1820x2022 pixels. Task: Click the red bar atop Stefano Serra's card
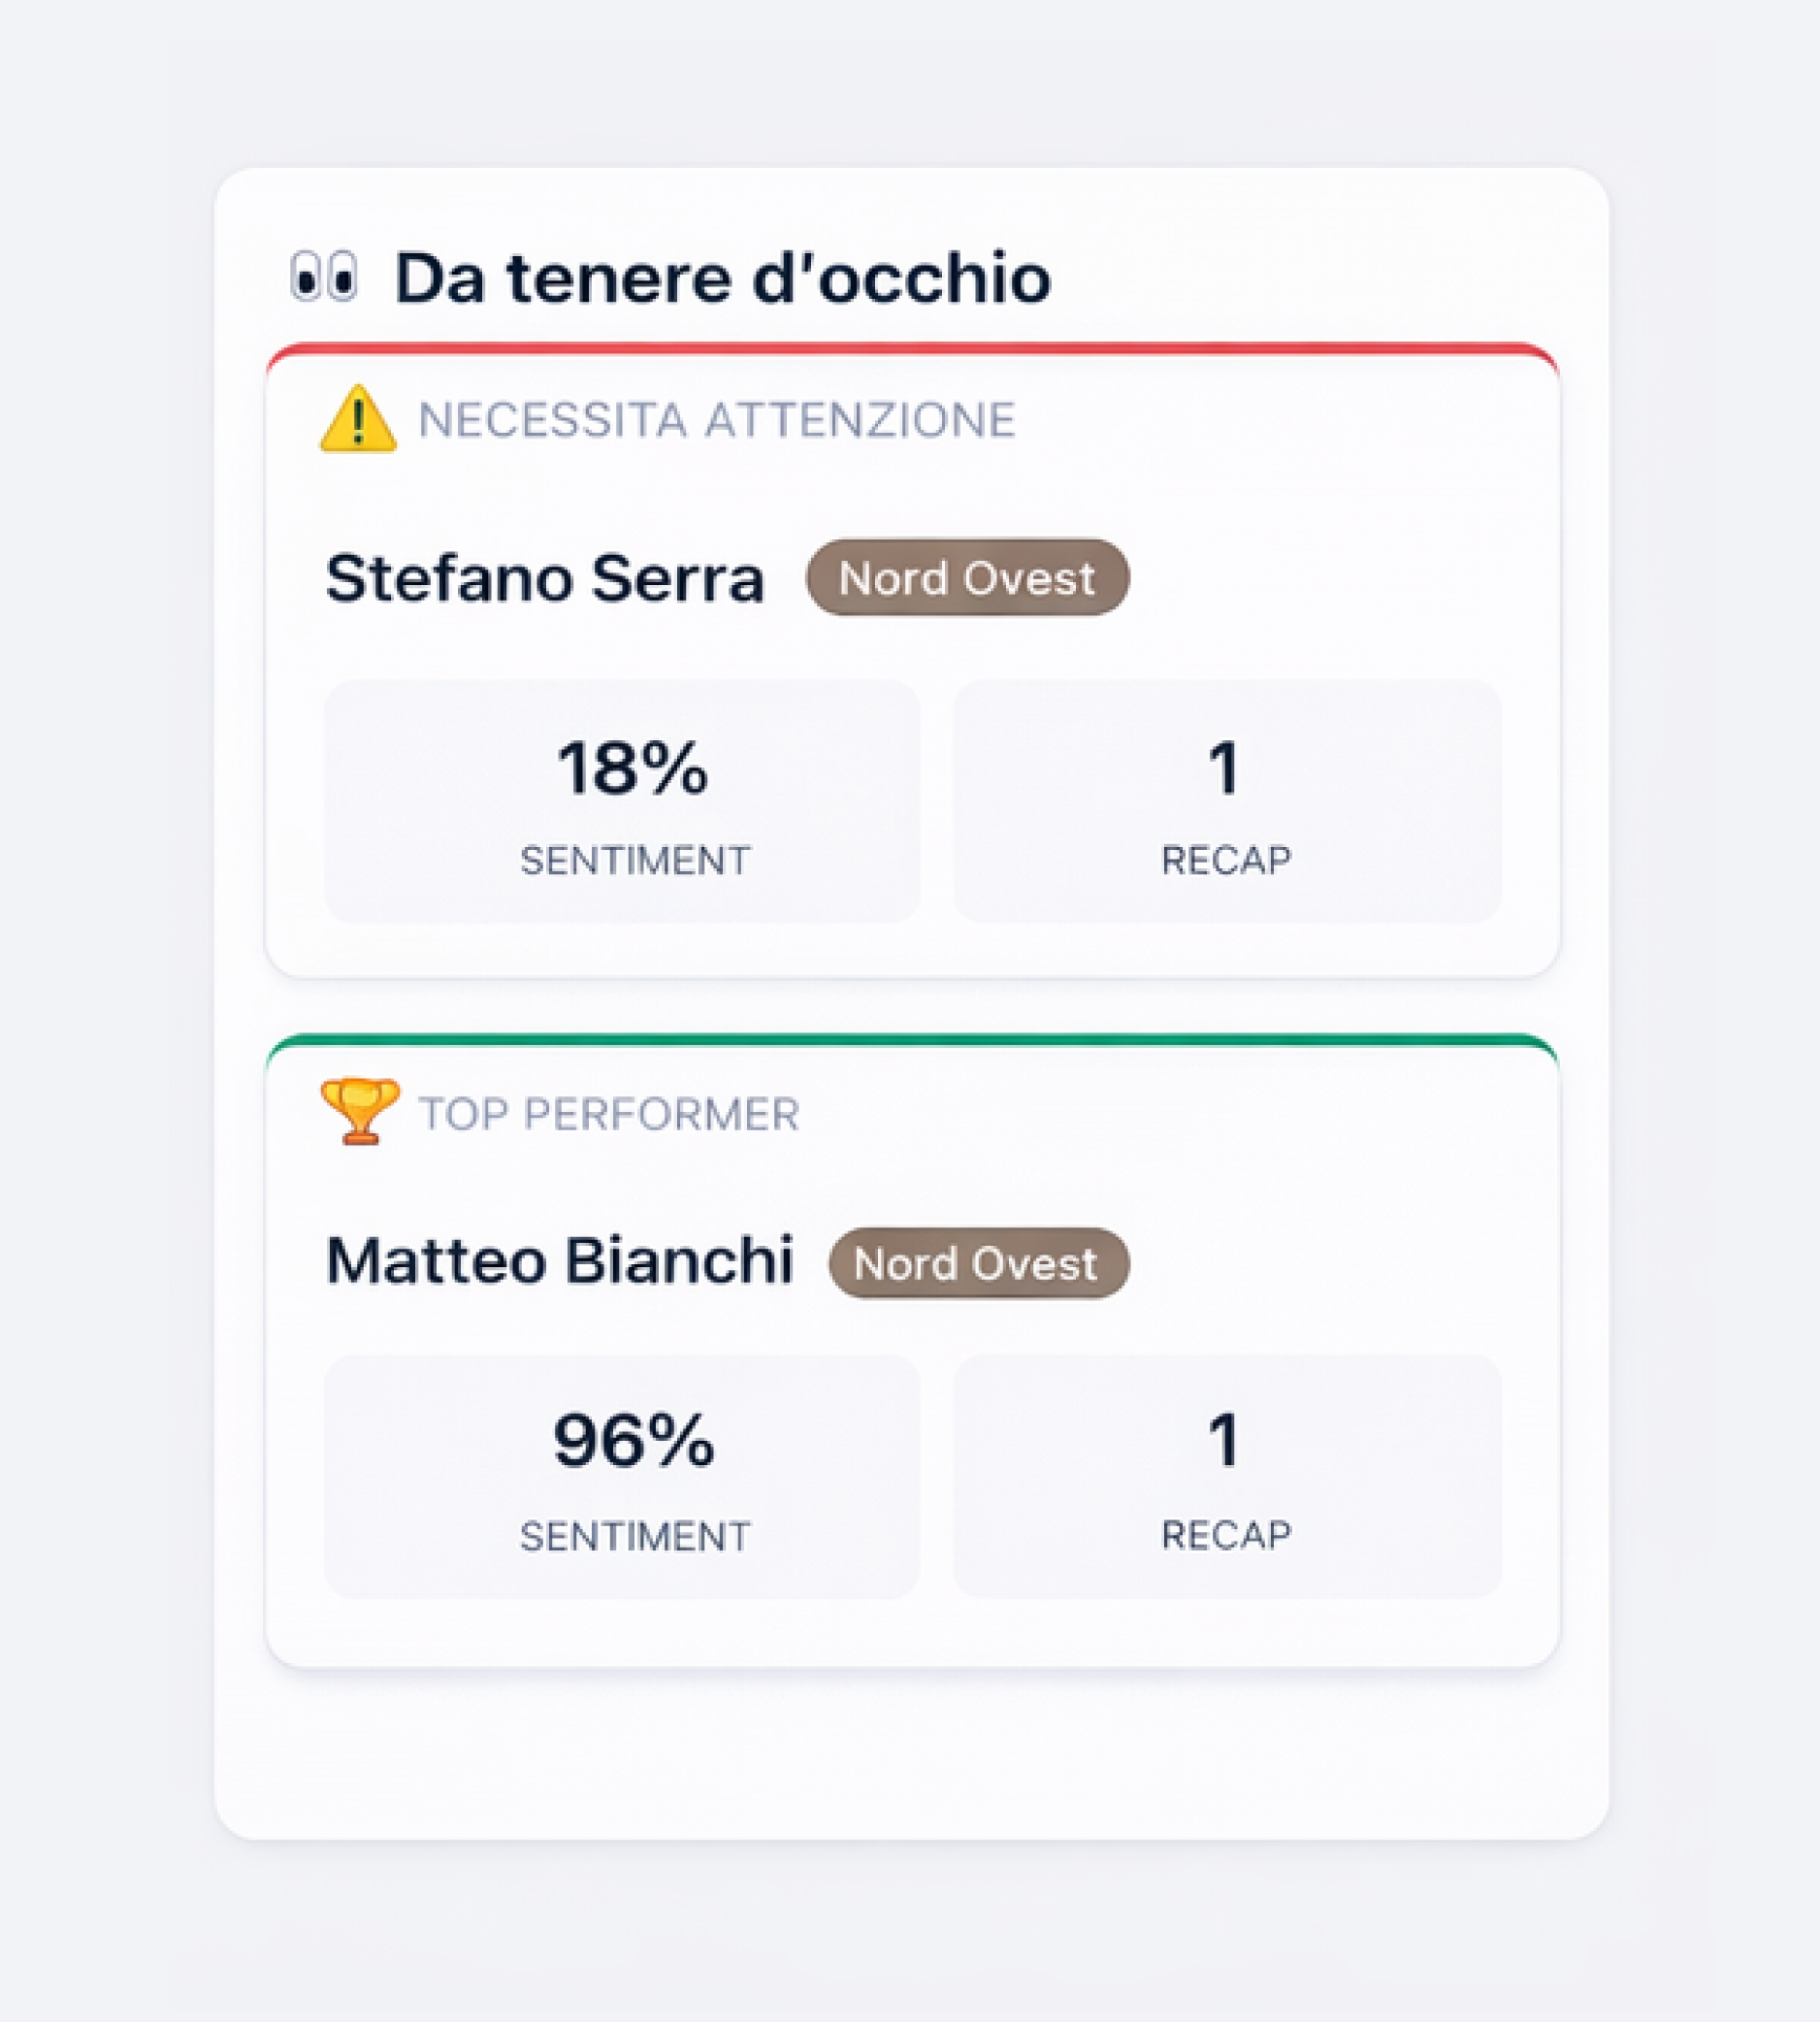tap(912, 350)
